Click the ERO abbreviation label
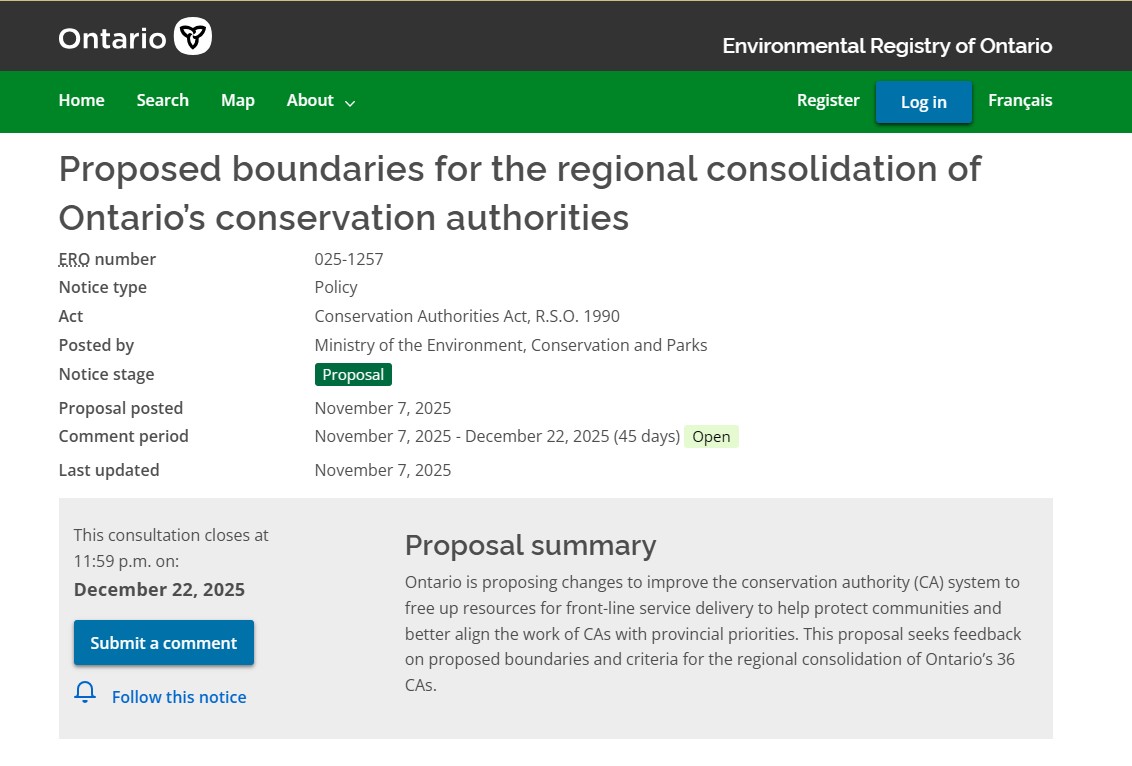Image resolution: width=1132 pixels, height=766 pixels. tap(74, 259)
